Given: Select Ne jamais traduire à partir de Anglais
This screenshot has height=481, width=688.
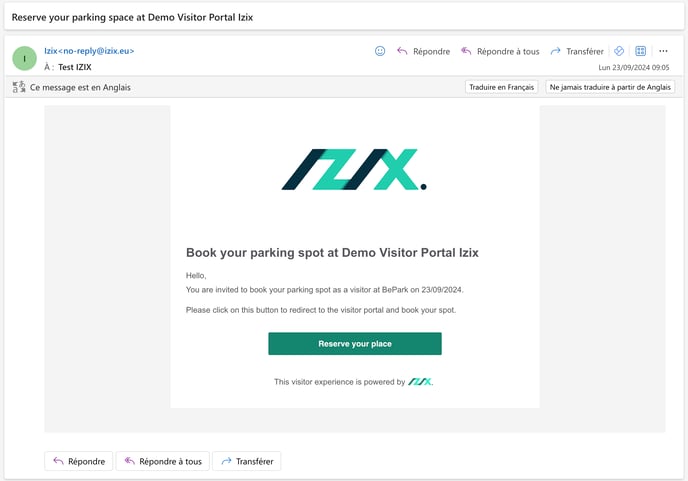Looking at the screenshot, I should tap(610, 87).
